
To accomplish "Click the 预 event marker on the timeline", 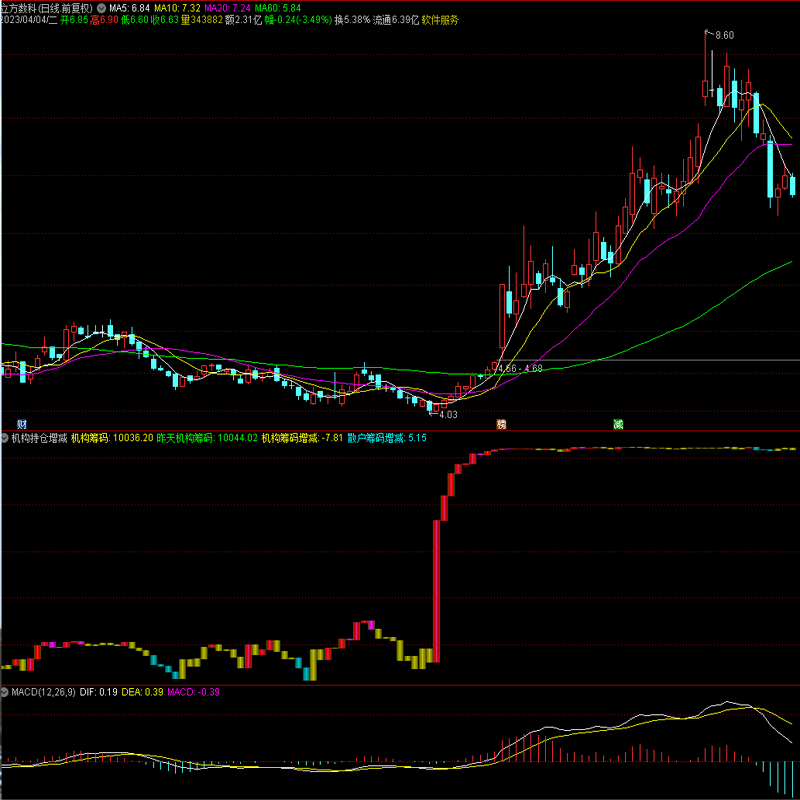I will point(501,425).
